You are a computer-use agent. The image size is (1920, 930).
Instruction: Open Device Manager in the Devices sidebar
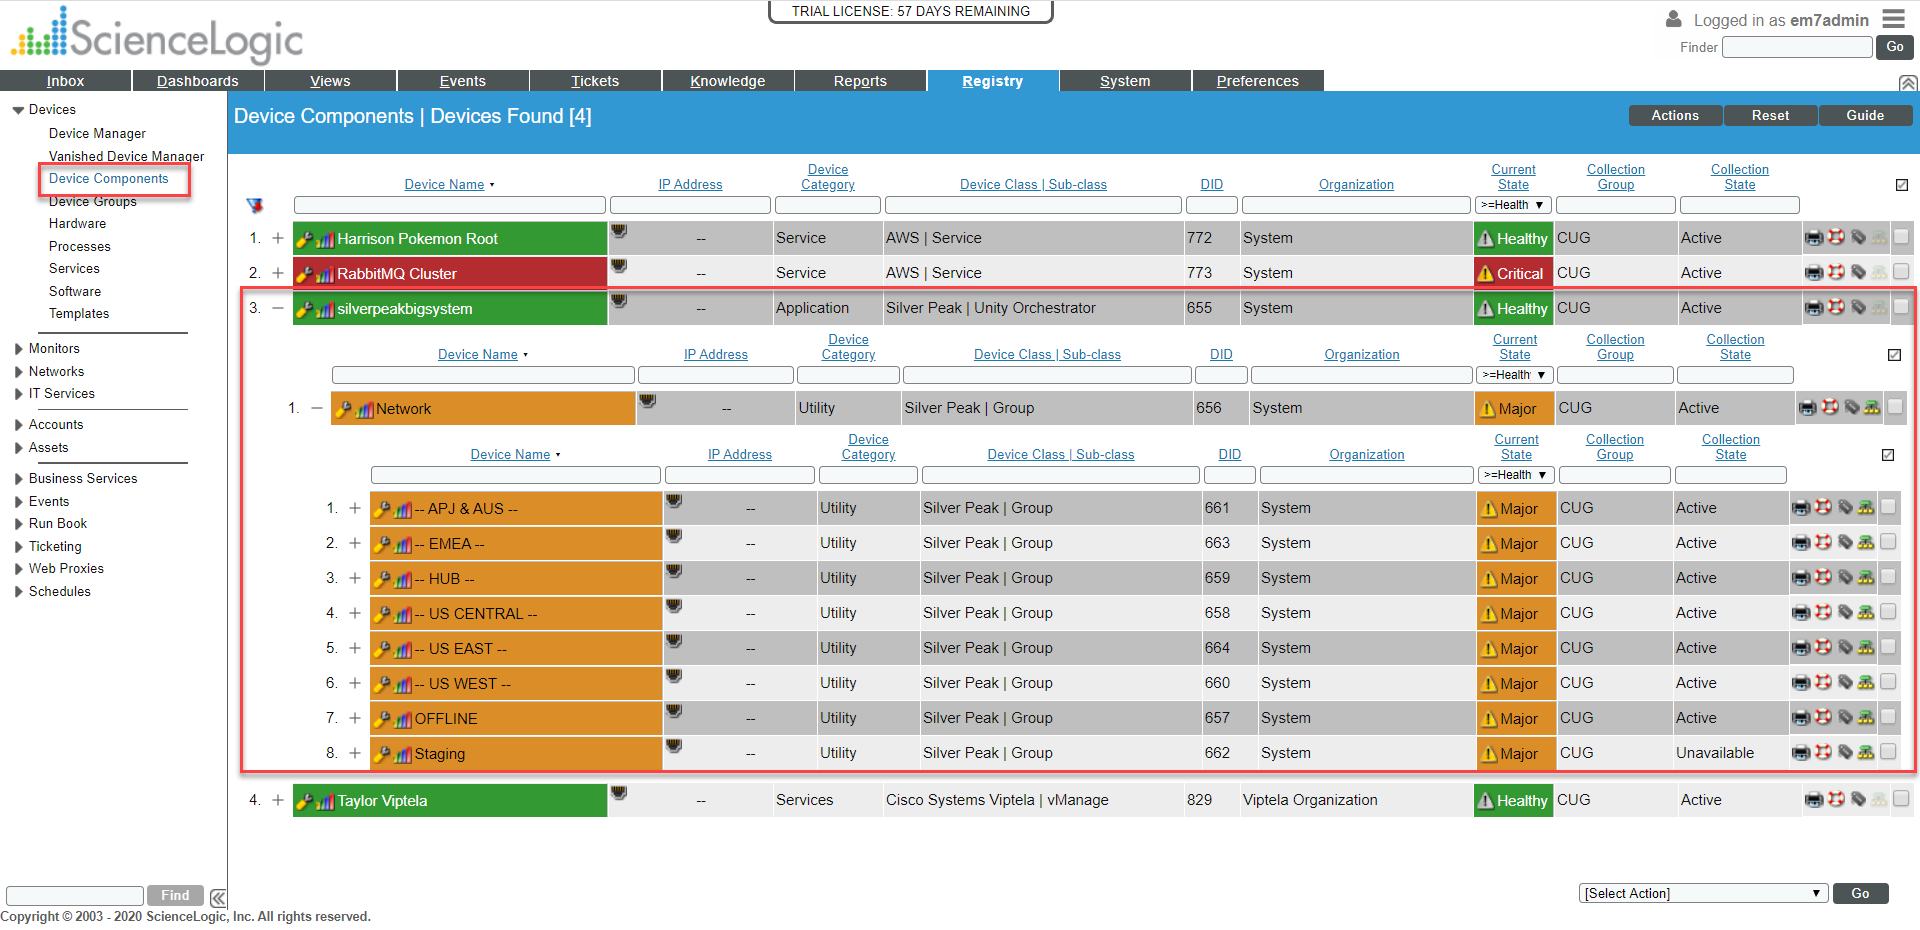(x=97, y=133)
